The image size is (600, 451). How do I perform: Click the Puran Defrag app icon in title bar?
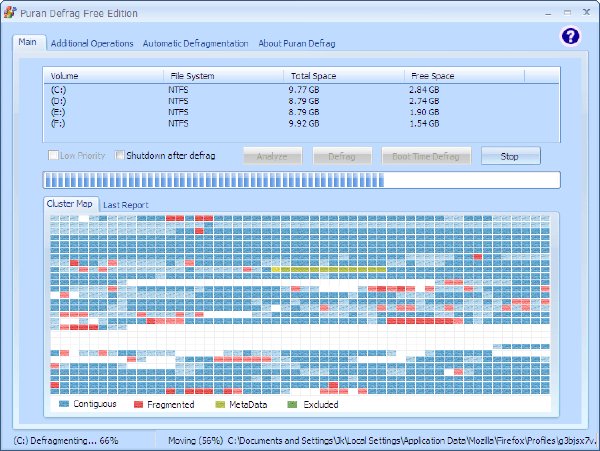[x=10, y=12]
